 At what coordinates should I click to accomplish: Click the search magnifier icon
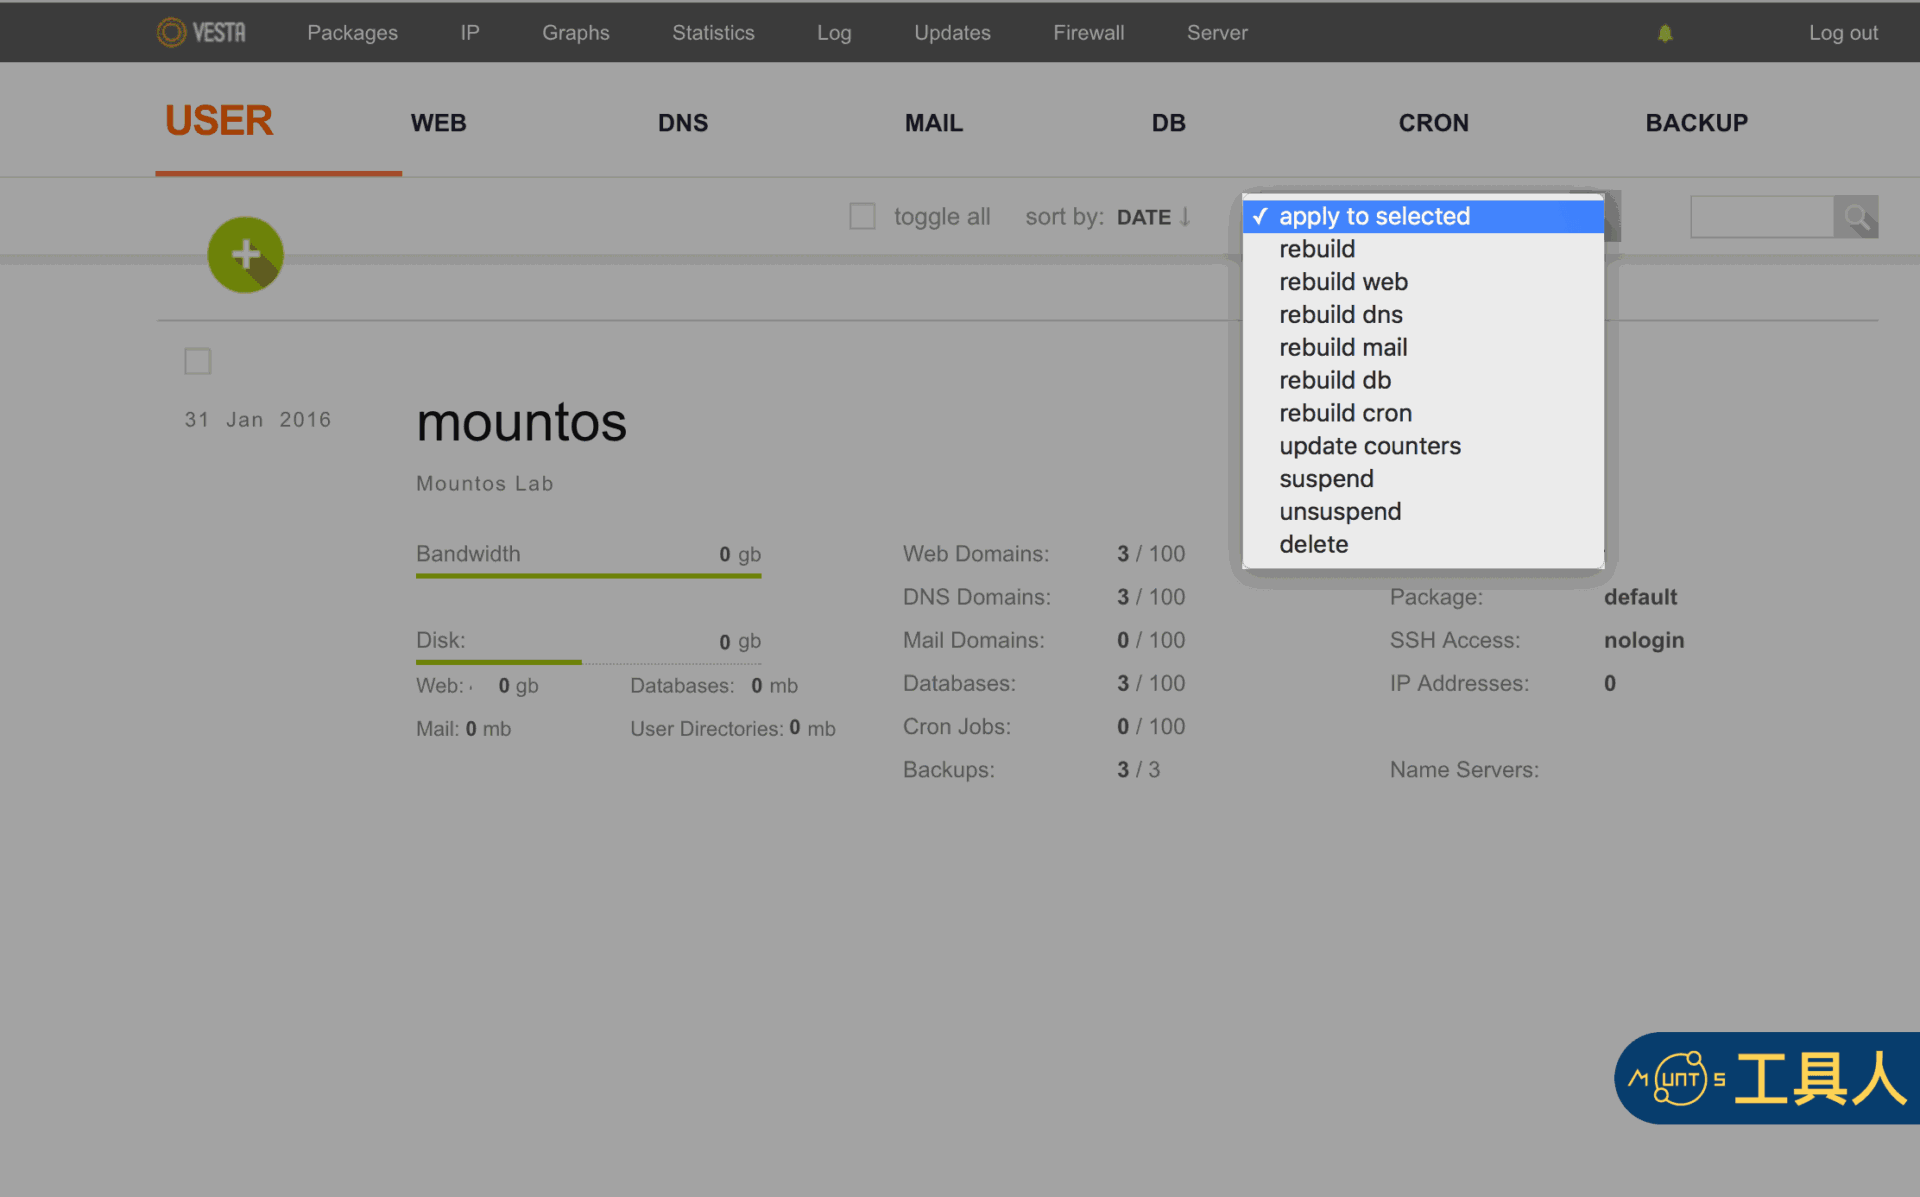(1856, 217)
